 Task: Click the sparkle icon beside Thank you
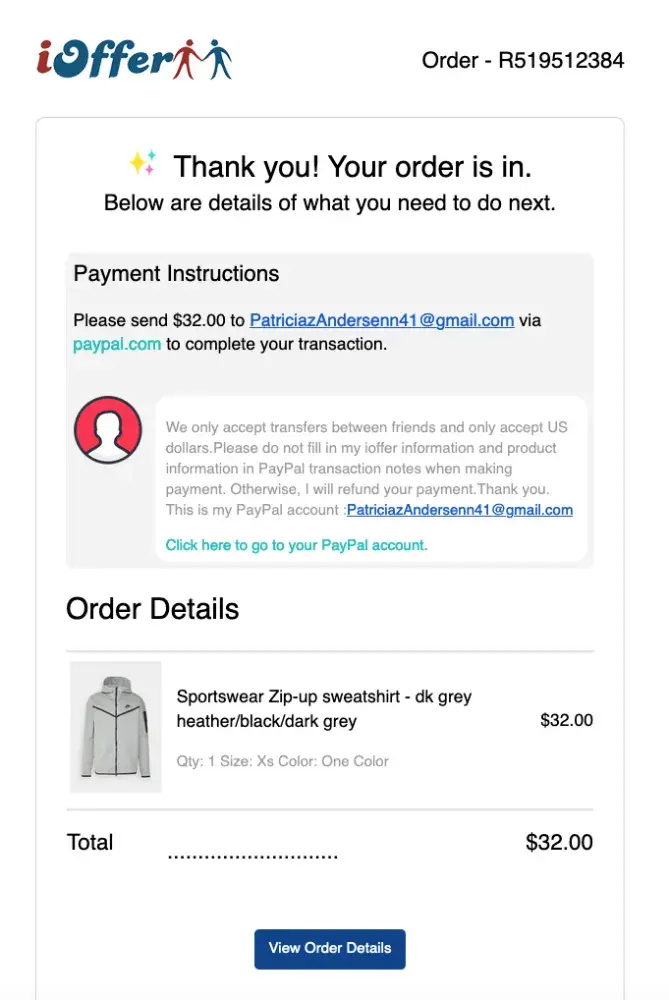coord(143,163)
